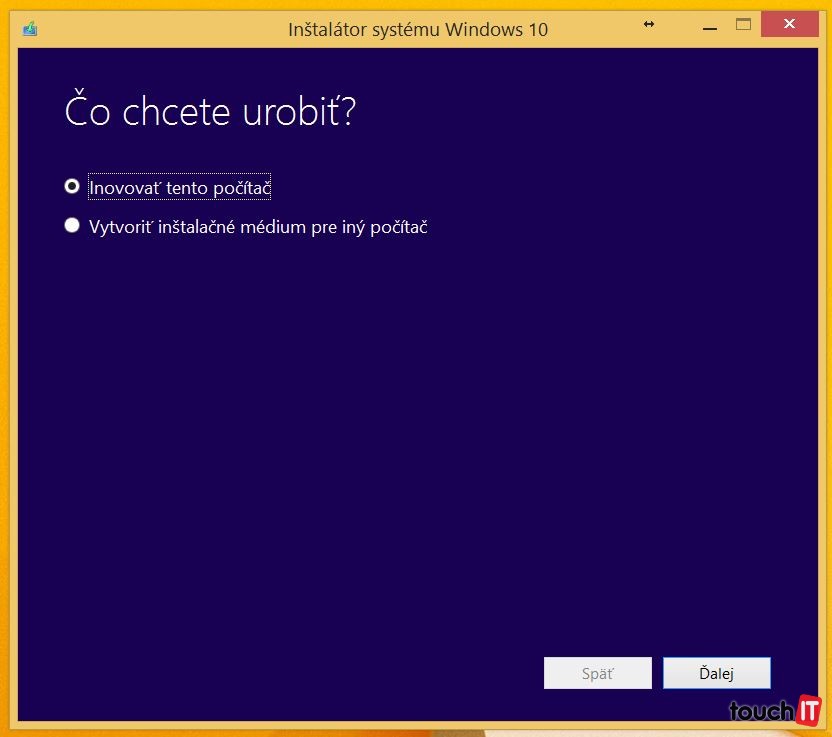832x737 pixels.
Task: Select the "Inovovať tento počítač" radio button
Action: [x=72, y=186]
